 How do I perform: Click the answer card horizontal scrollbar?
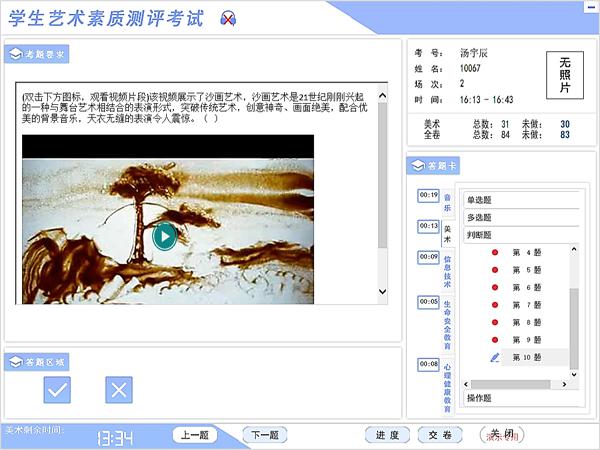pos(520,384)
